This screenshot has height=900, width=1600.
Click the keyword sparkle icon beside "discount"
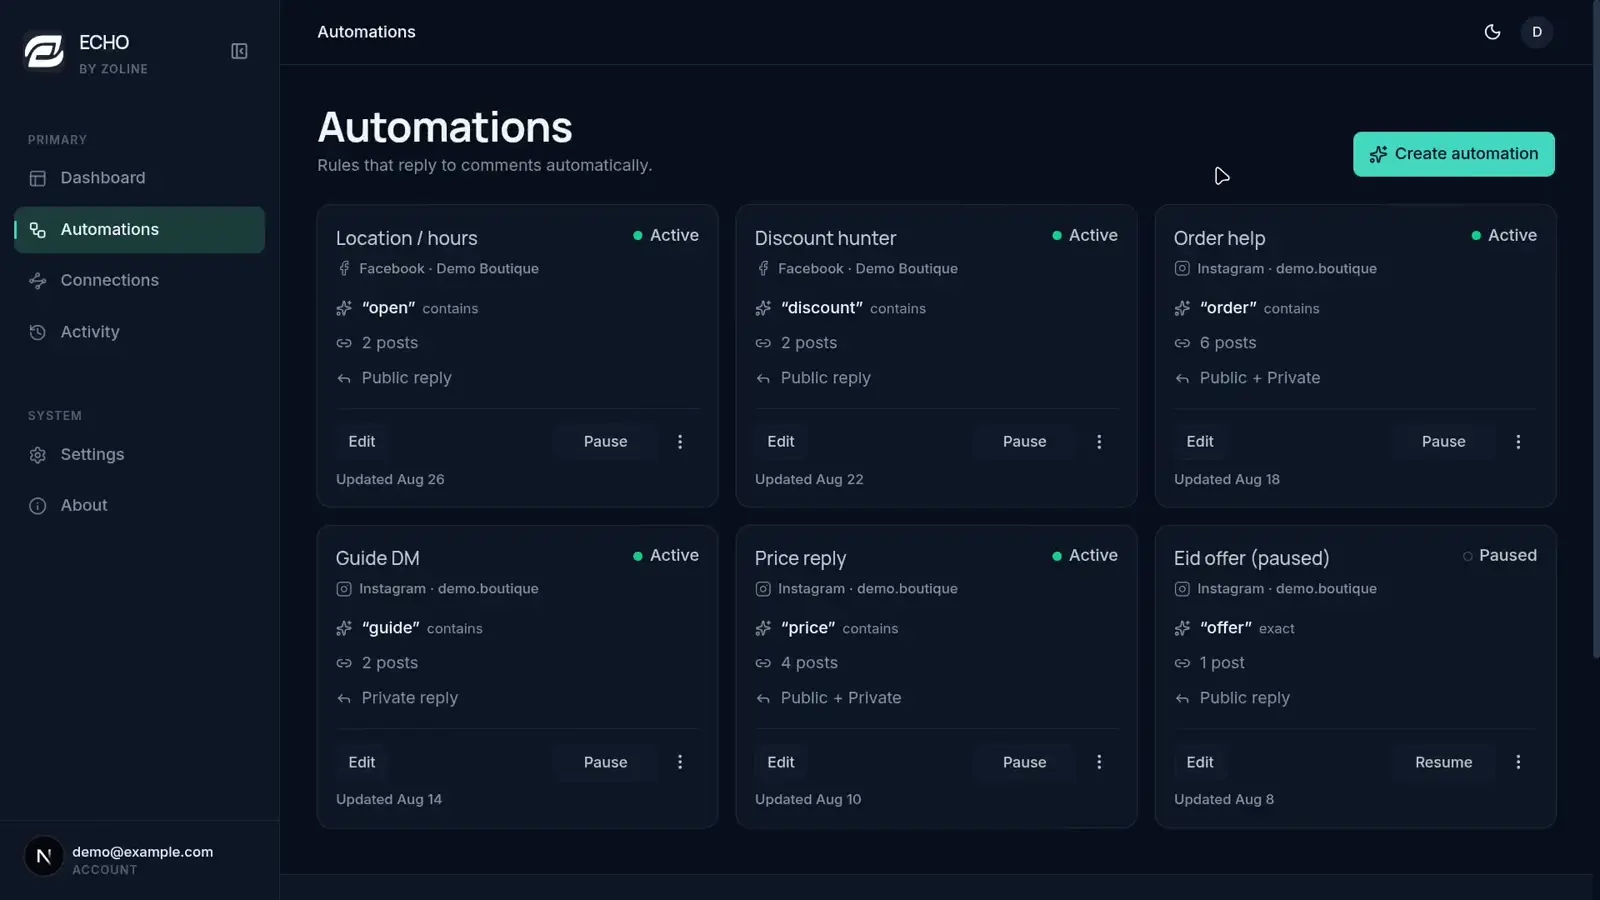(763, 308)
